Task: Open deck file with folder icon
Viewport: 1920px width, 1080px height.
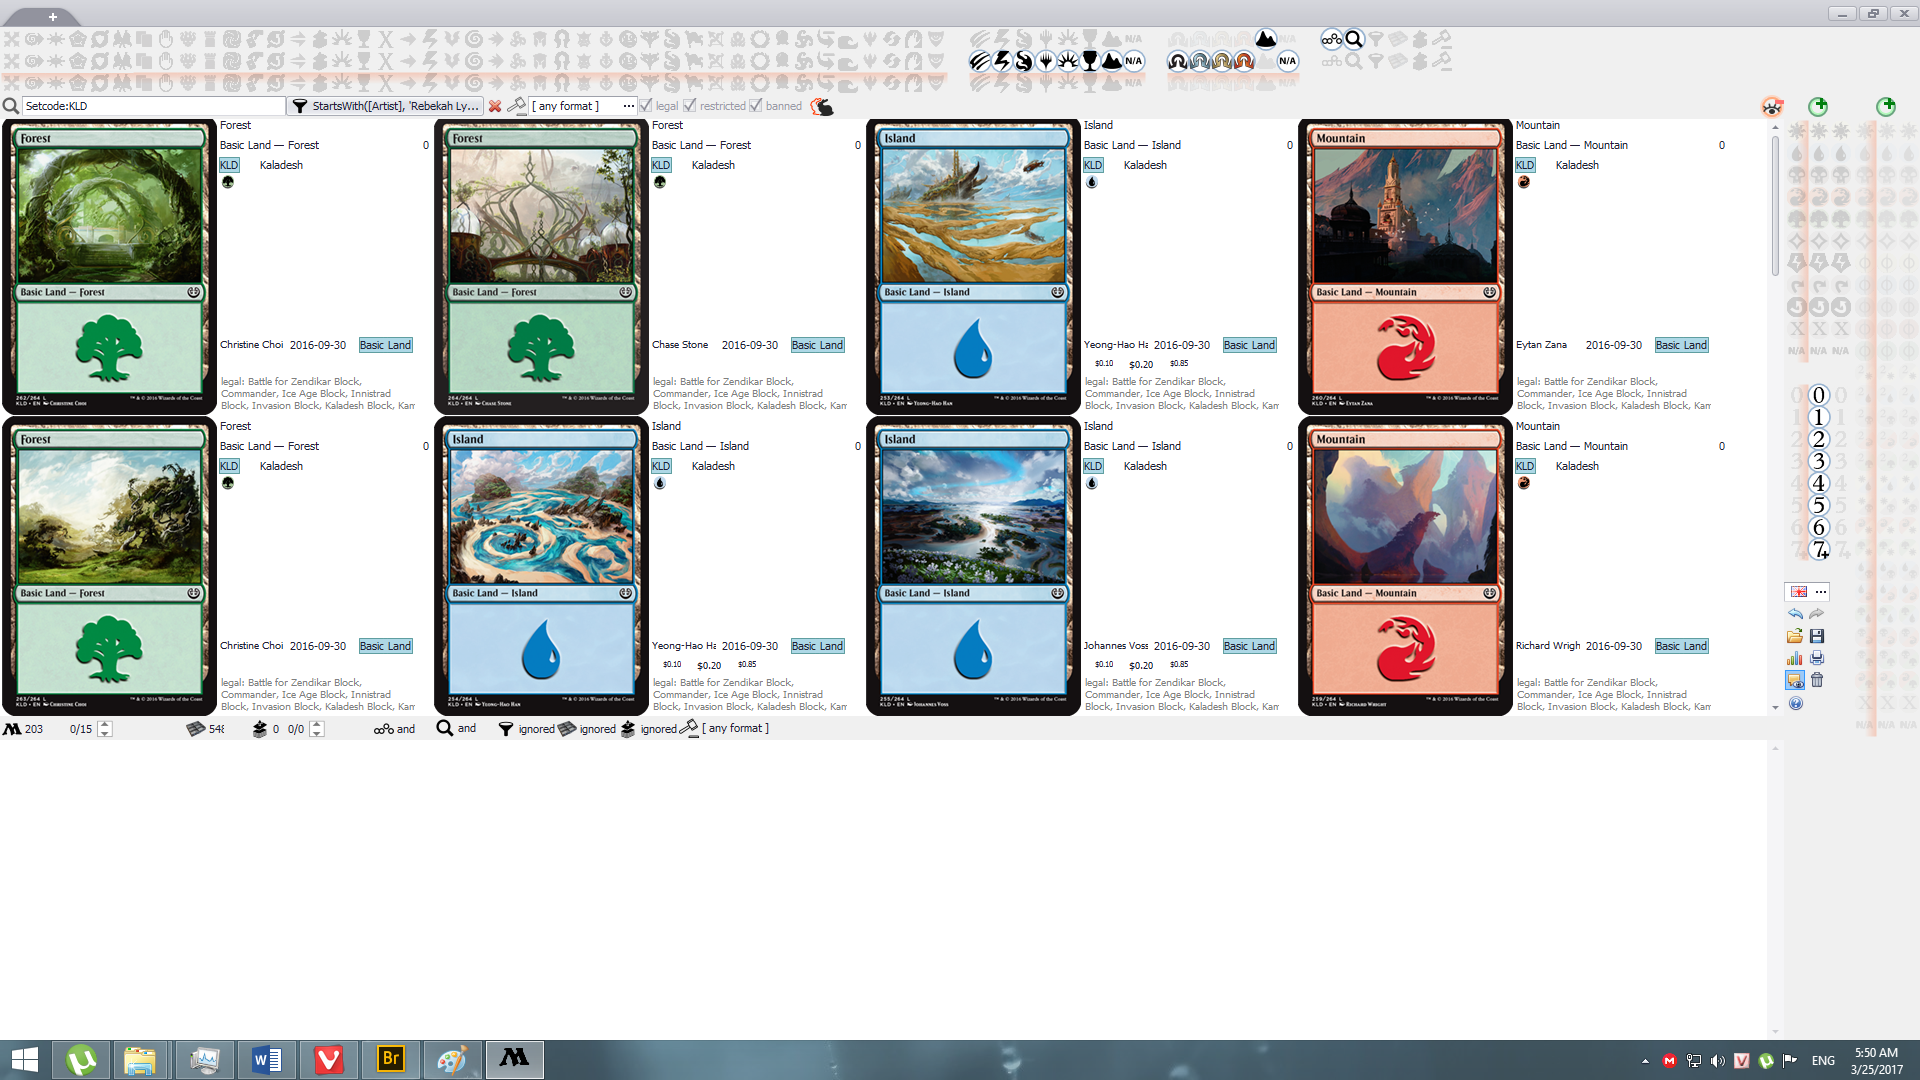Action: (x=1795, y=636)
